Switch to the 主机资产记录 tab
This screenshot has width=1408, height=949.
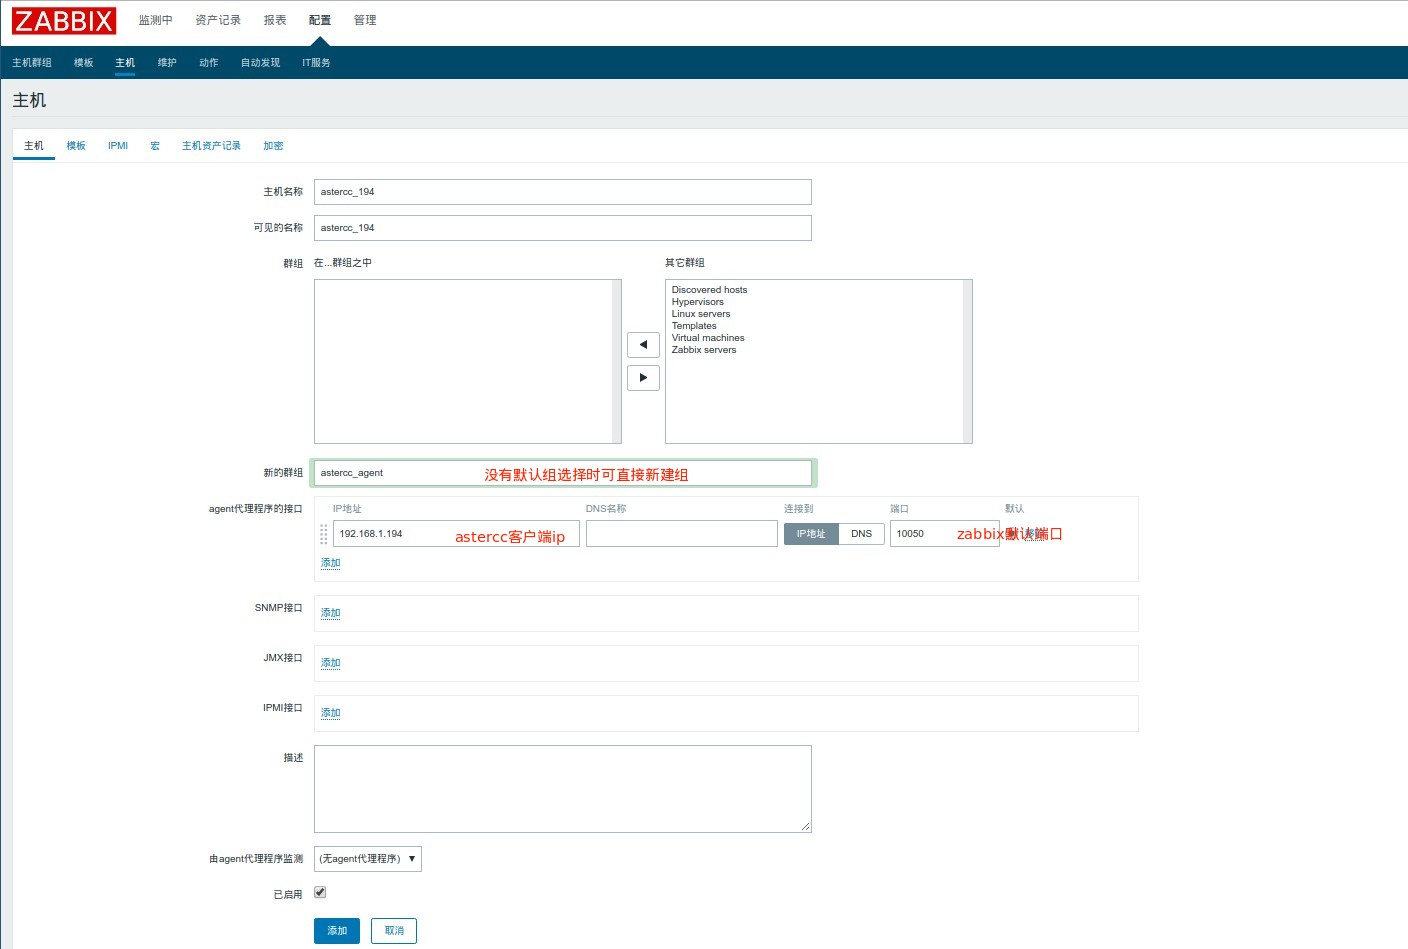[x=211, y=146]
